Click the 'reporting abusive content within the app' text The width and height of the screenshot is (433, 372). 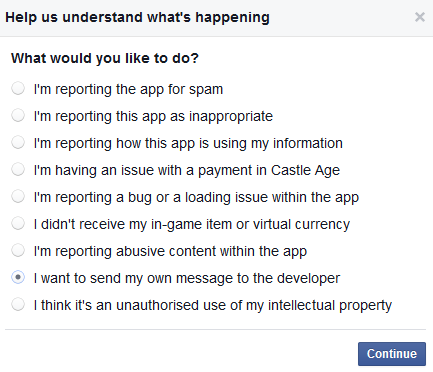click(x=181, y=252)
